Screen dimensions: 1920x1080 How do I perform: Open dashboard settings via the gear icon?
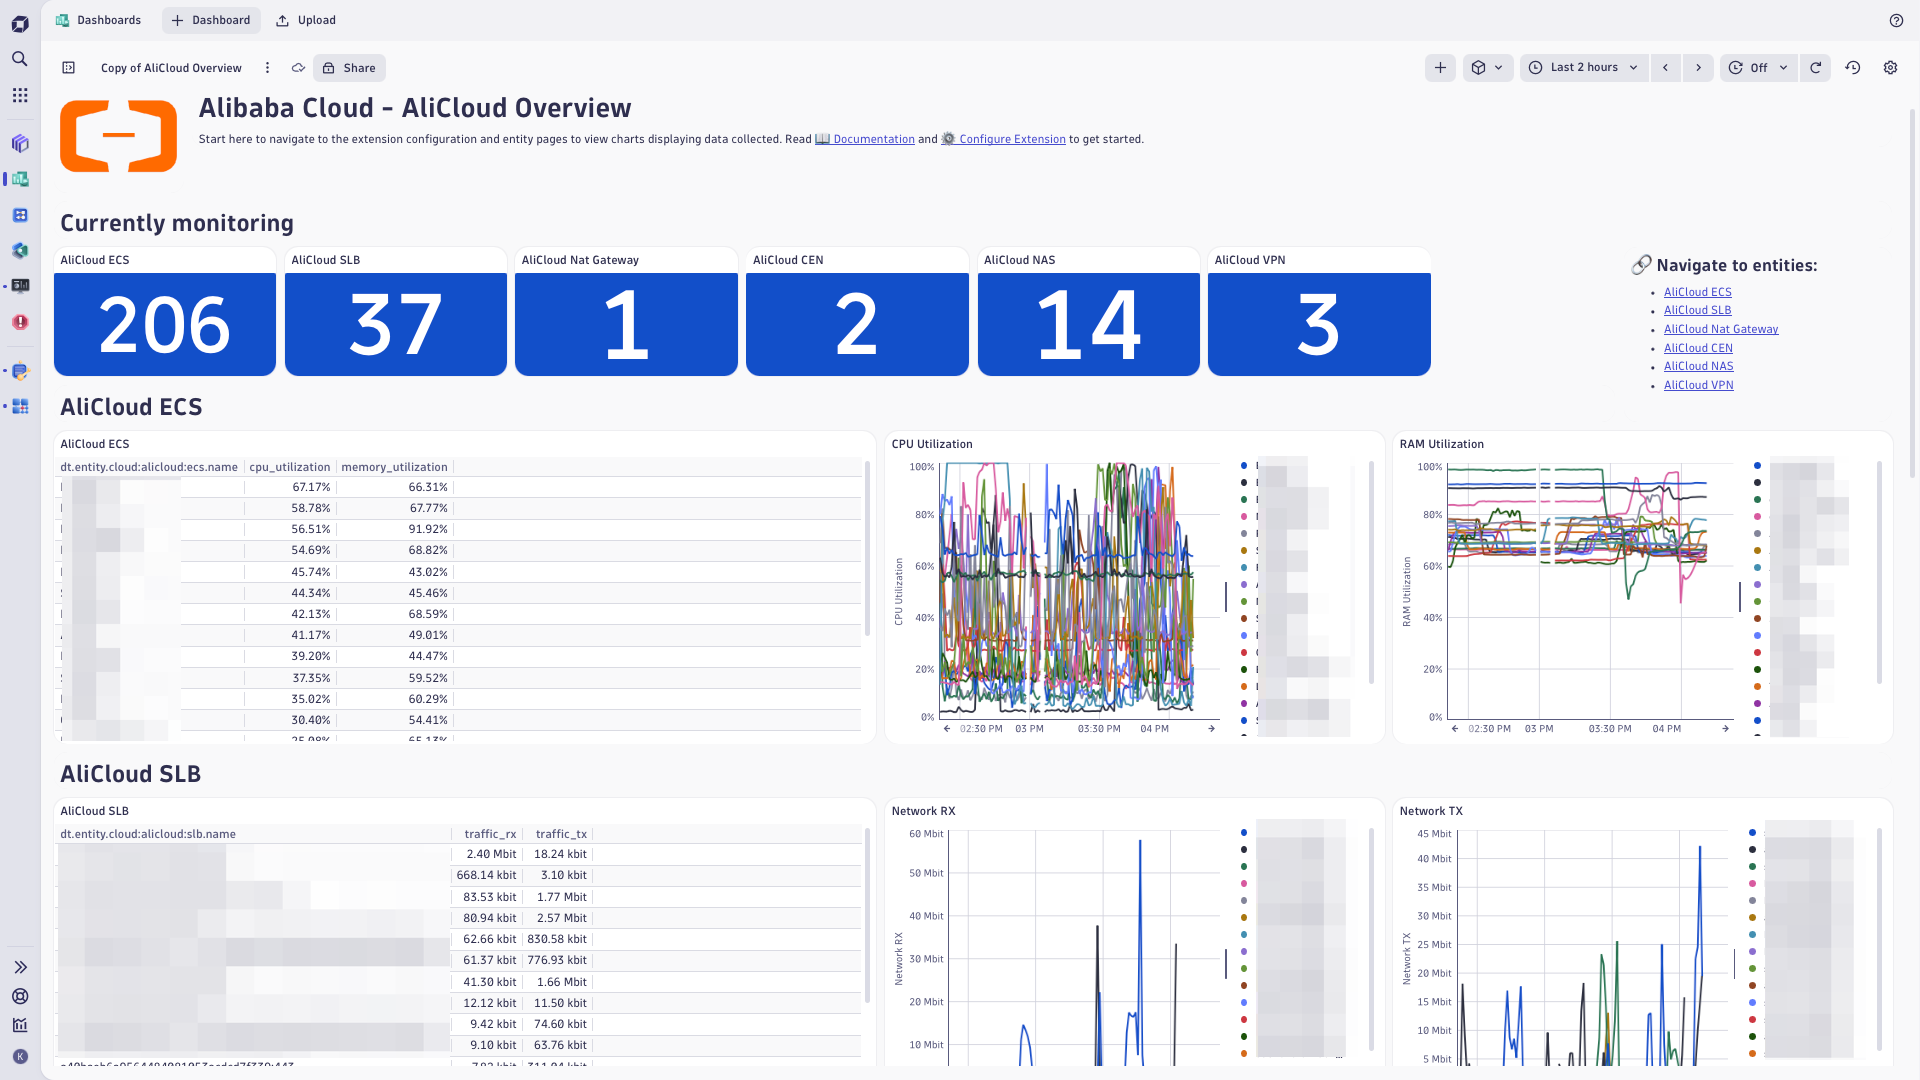pyautogui.click(x=1890, y=68)
